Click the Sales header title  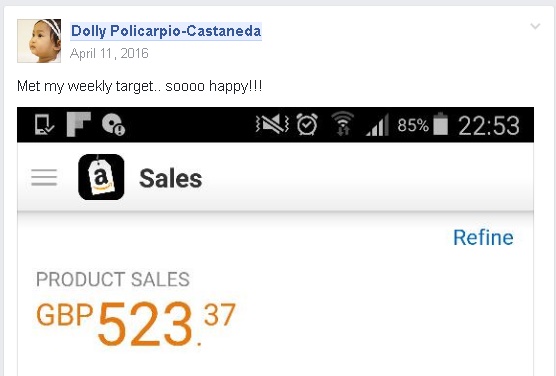[171, 178]
